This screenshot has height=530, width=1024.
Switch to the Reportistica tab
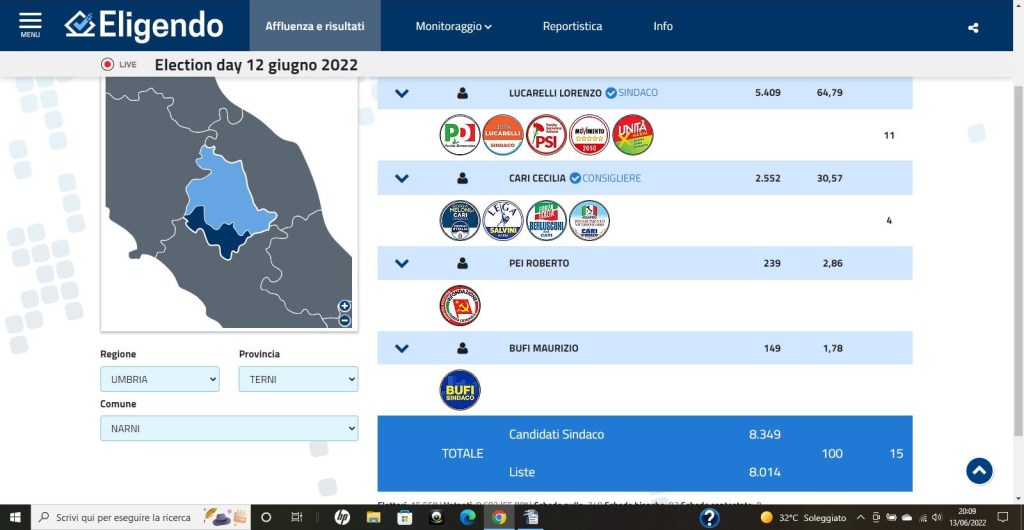[572, 26]
